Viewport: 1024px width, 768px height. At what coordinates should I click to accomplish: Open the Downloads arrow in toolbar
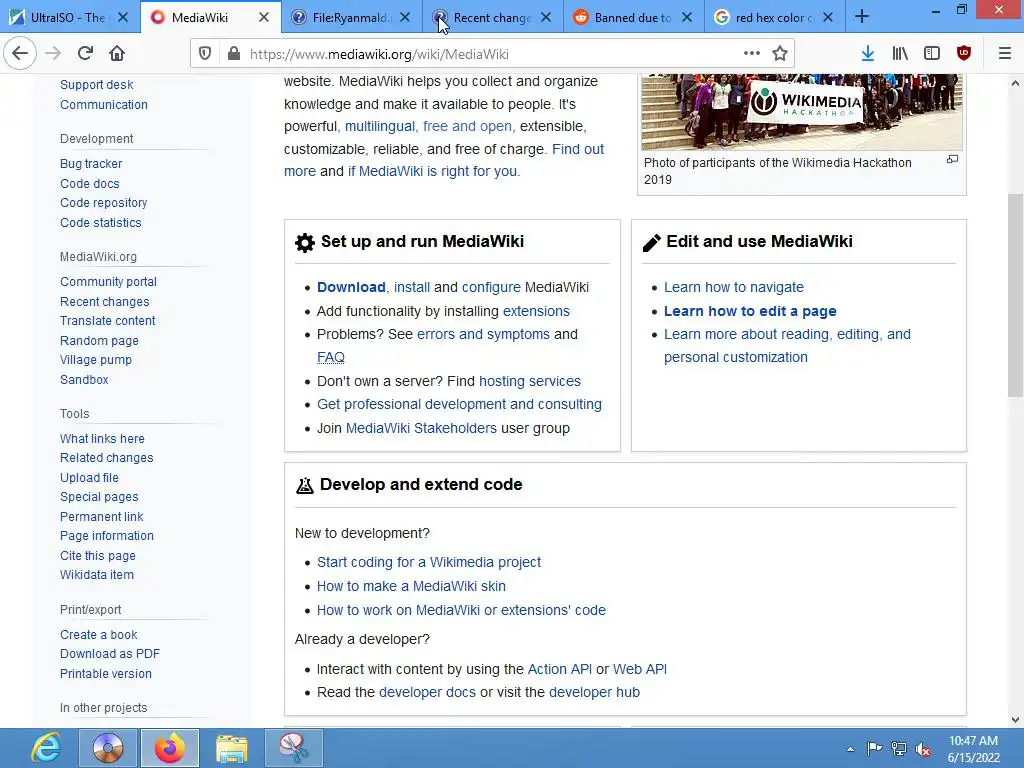pos(868,54)
